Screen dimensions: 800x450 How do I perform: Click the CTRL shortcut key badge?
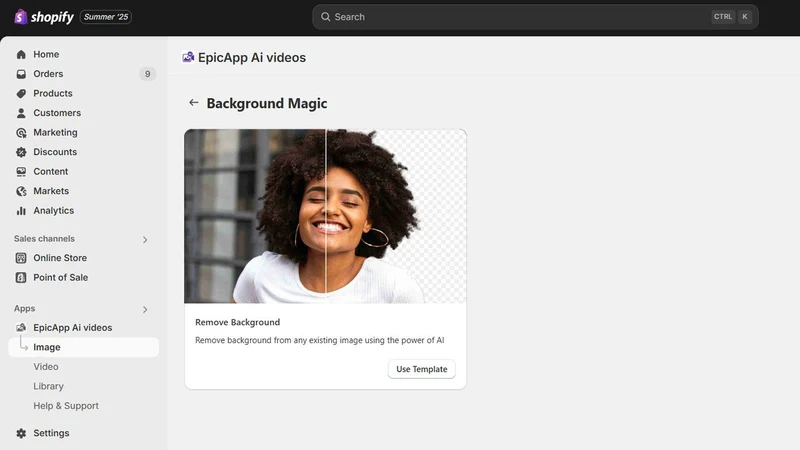click(x=723, y=17)
